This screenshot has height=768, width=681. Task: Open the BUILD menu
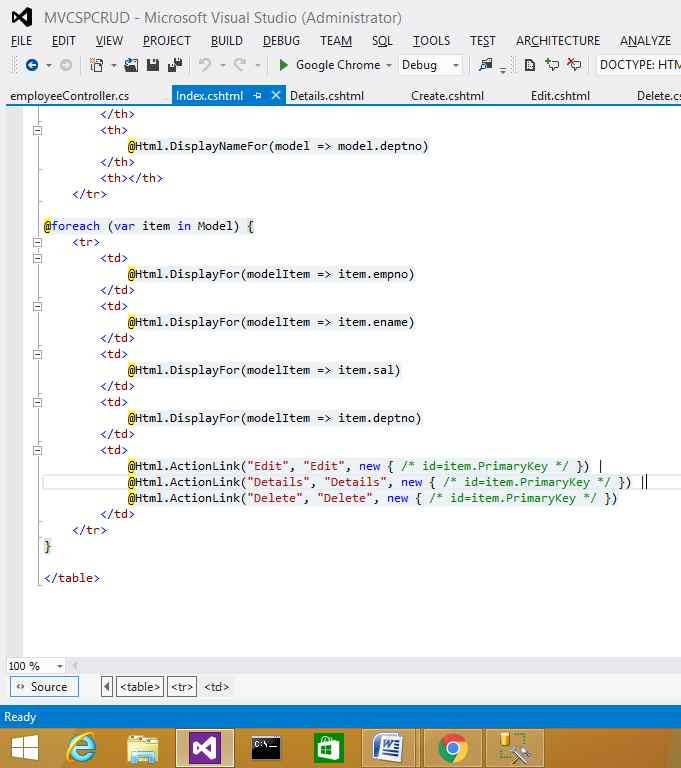point(226,41)
